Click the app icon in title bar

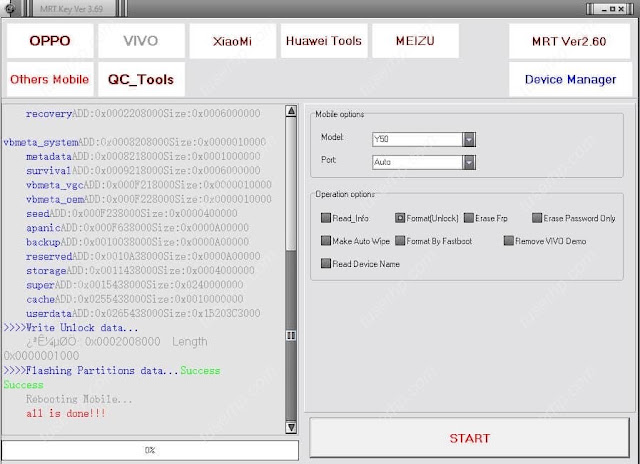click(10, 8)
